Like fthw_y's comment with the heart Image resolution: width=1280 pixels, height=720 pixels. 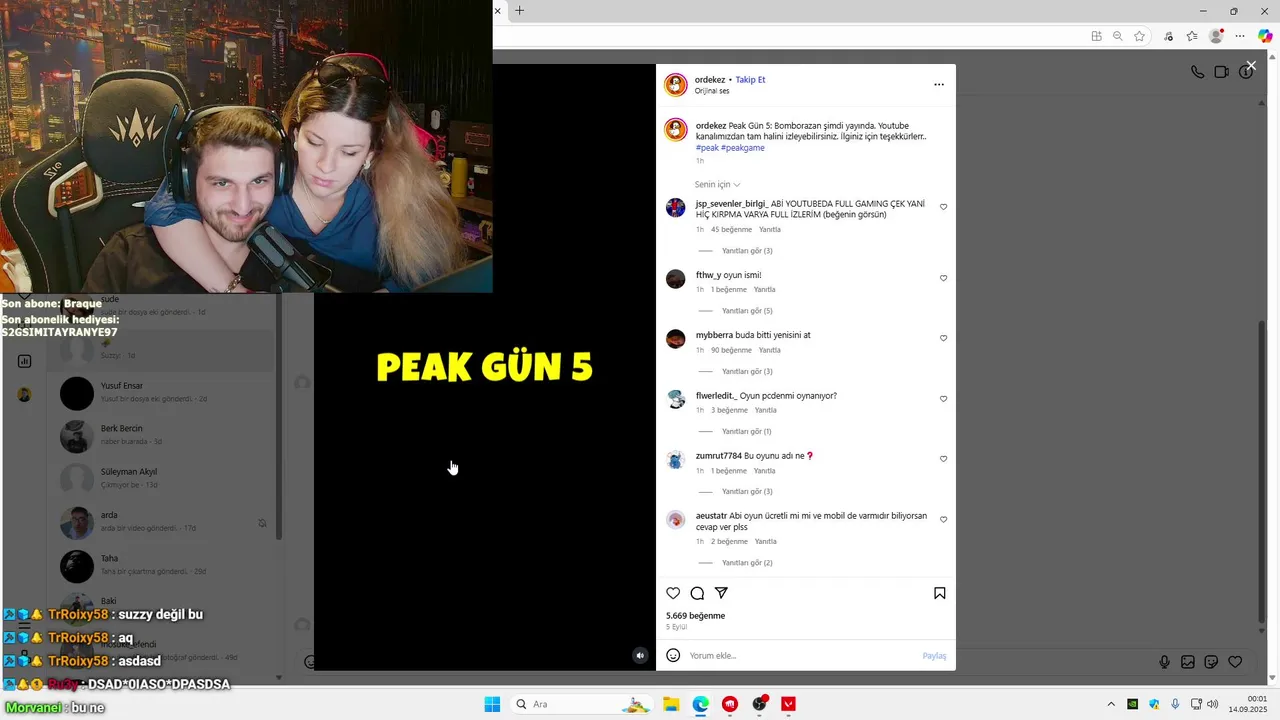pyautogui.click(x=943, y=278)
